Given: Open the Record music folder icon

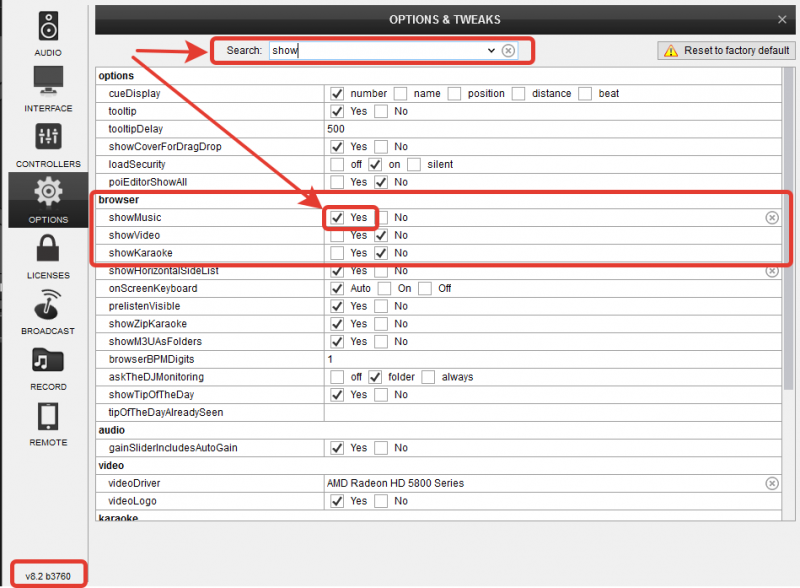Looking at the screenshot, I should tap(48, 360).
